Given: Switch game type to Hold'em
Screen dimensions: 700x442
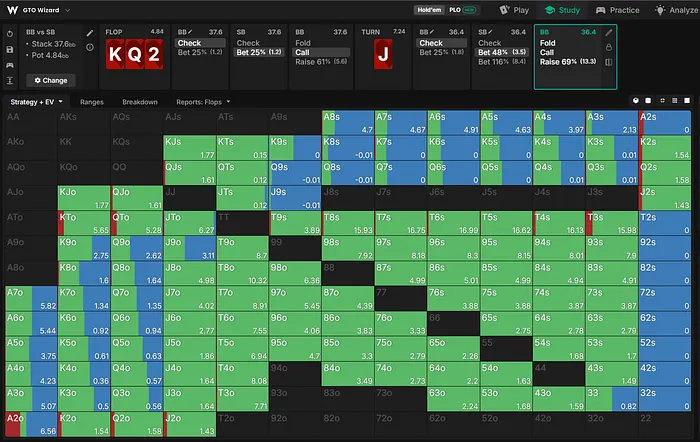Looking at the screenshot, I should [429, 10].
